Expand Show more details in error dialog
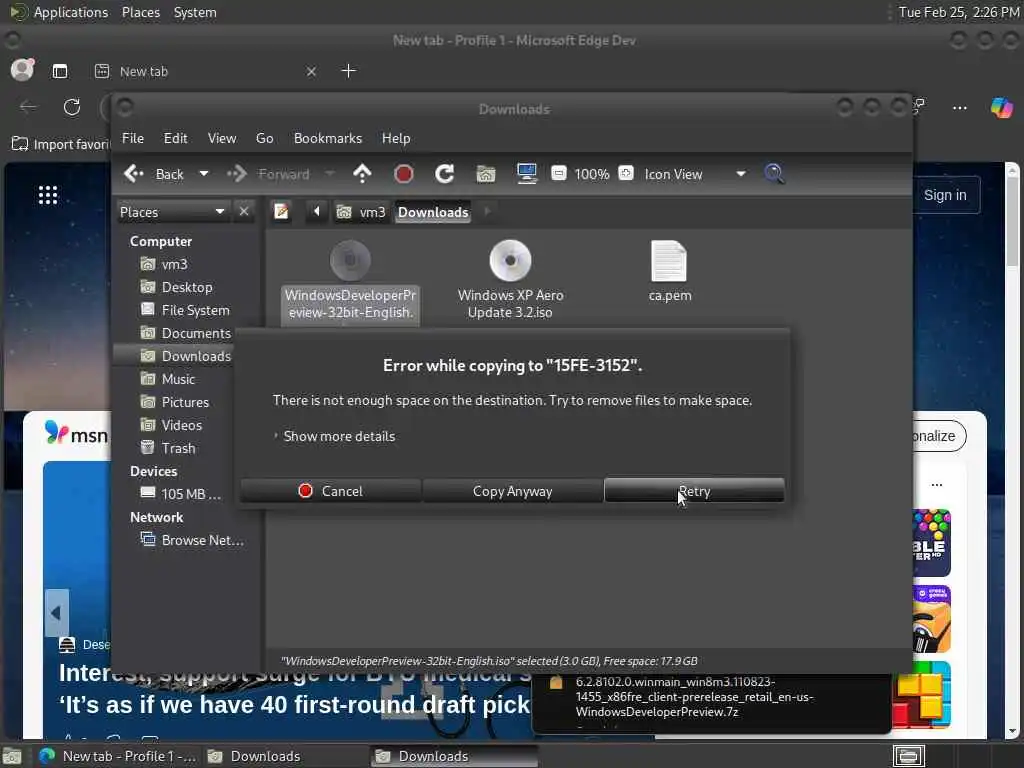This screenshot has height=768, width=1024. (x=334, y=436)
